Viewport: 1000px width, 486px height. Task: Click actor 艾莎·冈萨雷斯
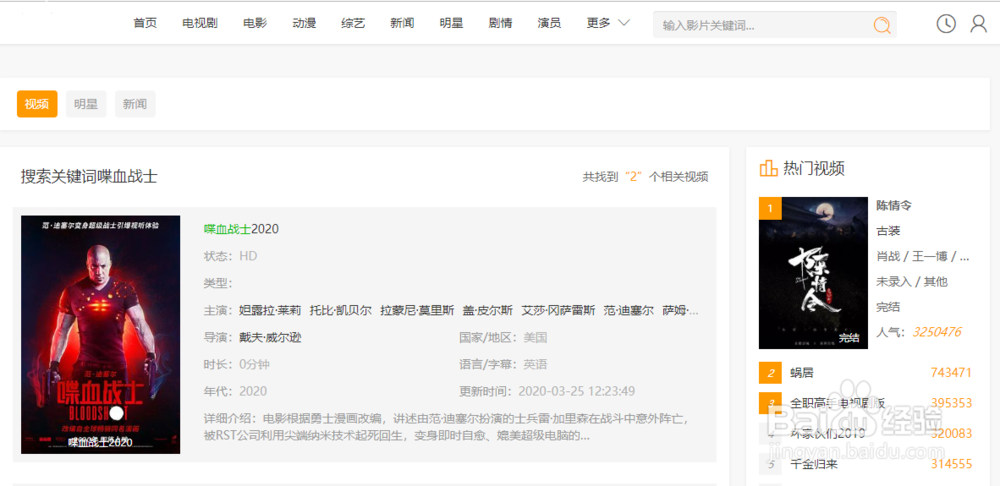pyautogui.click(x=558, y=311)
